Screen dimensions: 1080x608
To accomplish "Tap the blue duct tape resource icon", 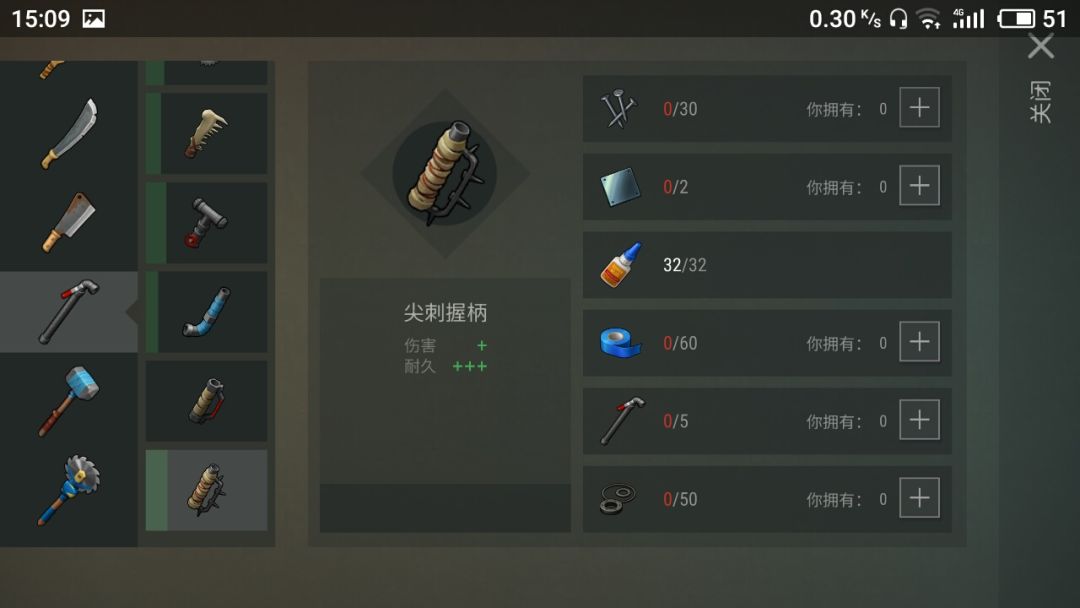I will (x=621, y=343).
